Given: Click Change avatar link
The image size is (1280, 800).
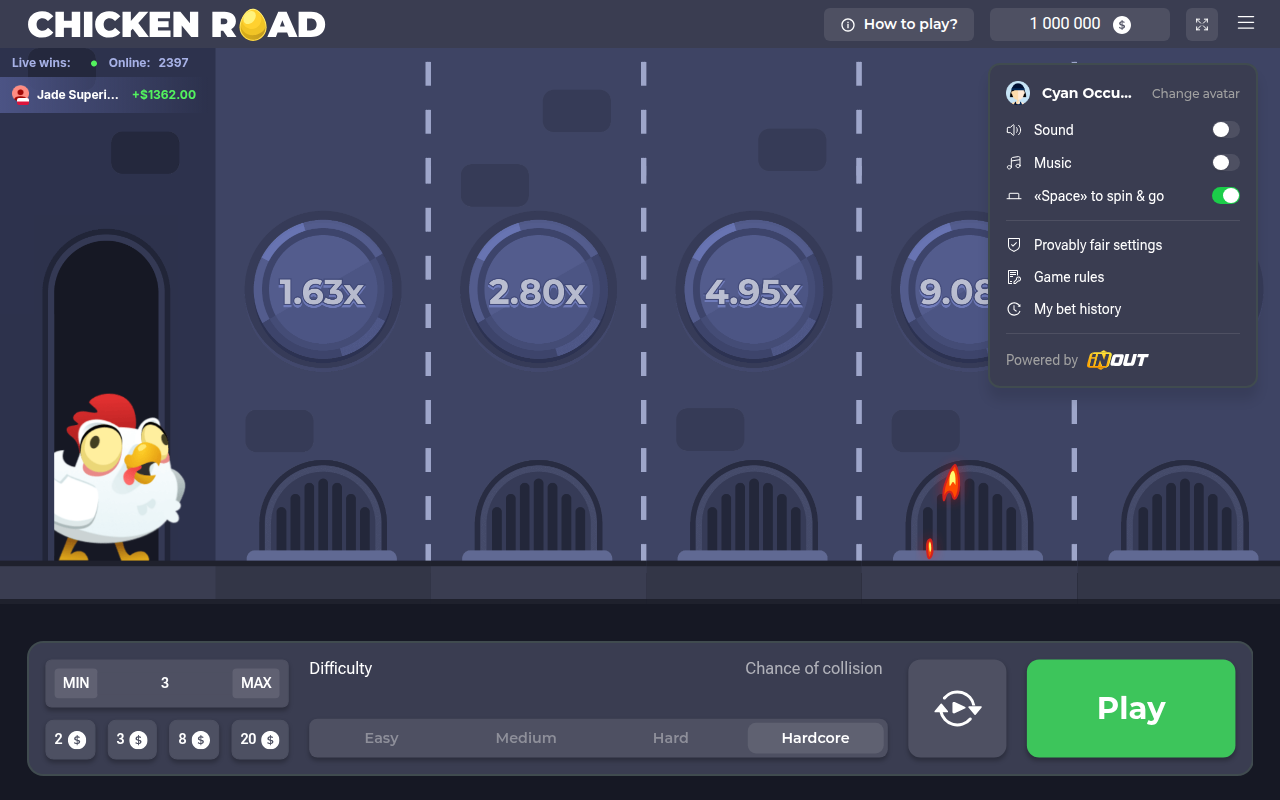Looking at the screenshot, I should click(1195, 94).
